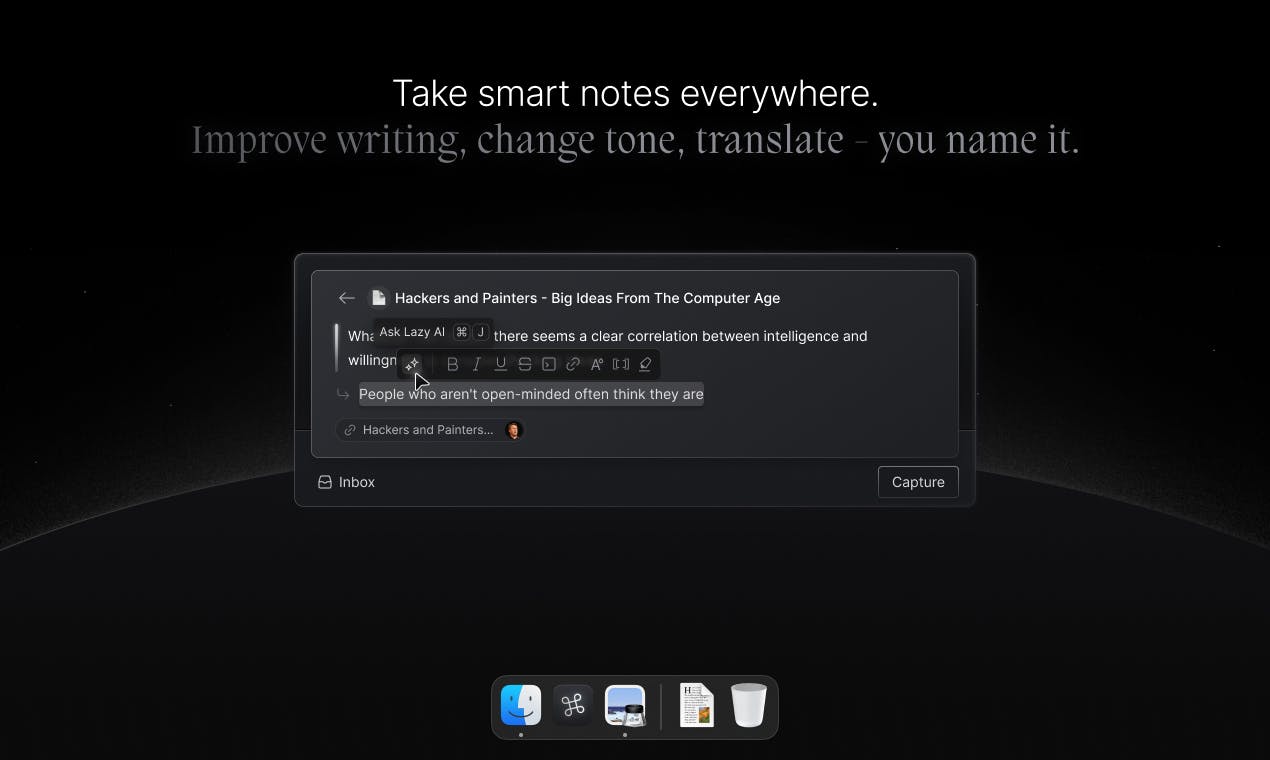Open Finder from the Dock
1270x760 pixels.
(x=521, y=706)
